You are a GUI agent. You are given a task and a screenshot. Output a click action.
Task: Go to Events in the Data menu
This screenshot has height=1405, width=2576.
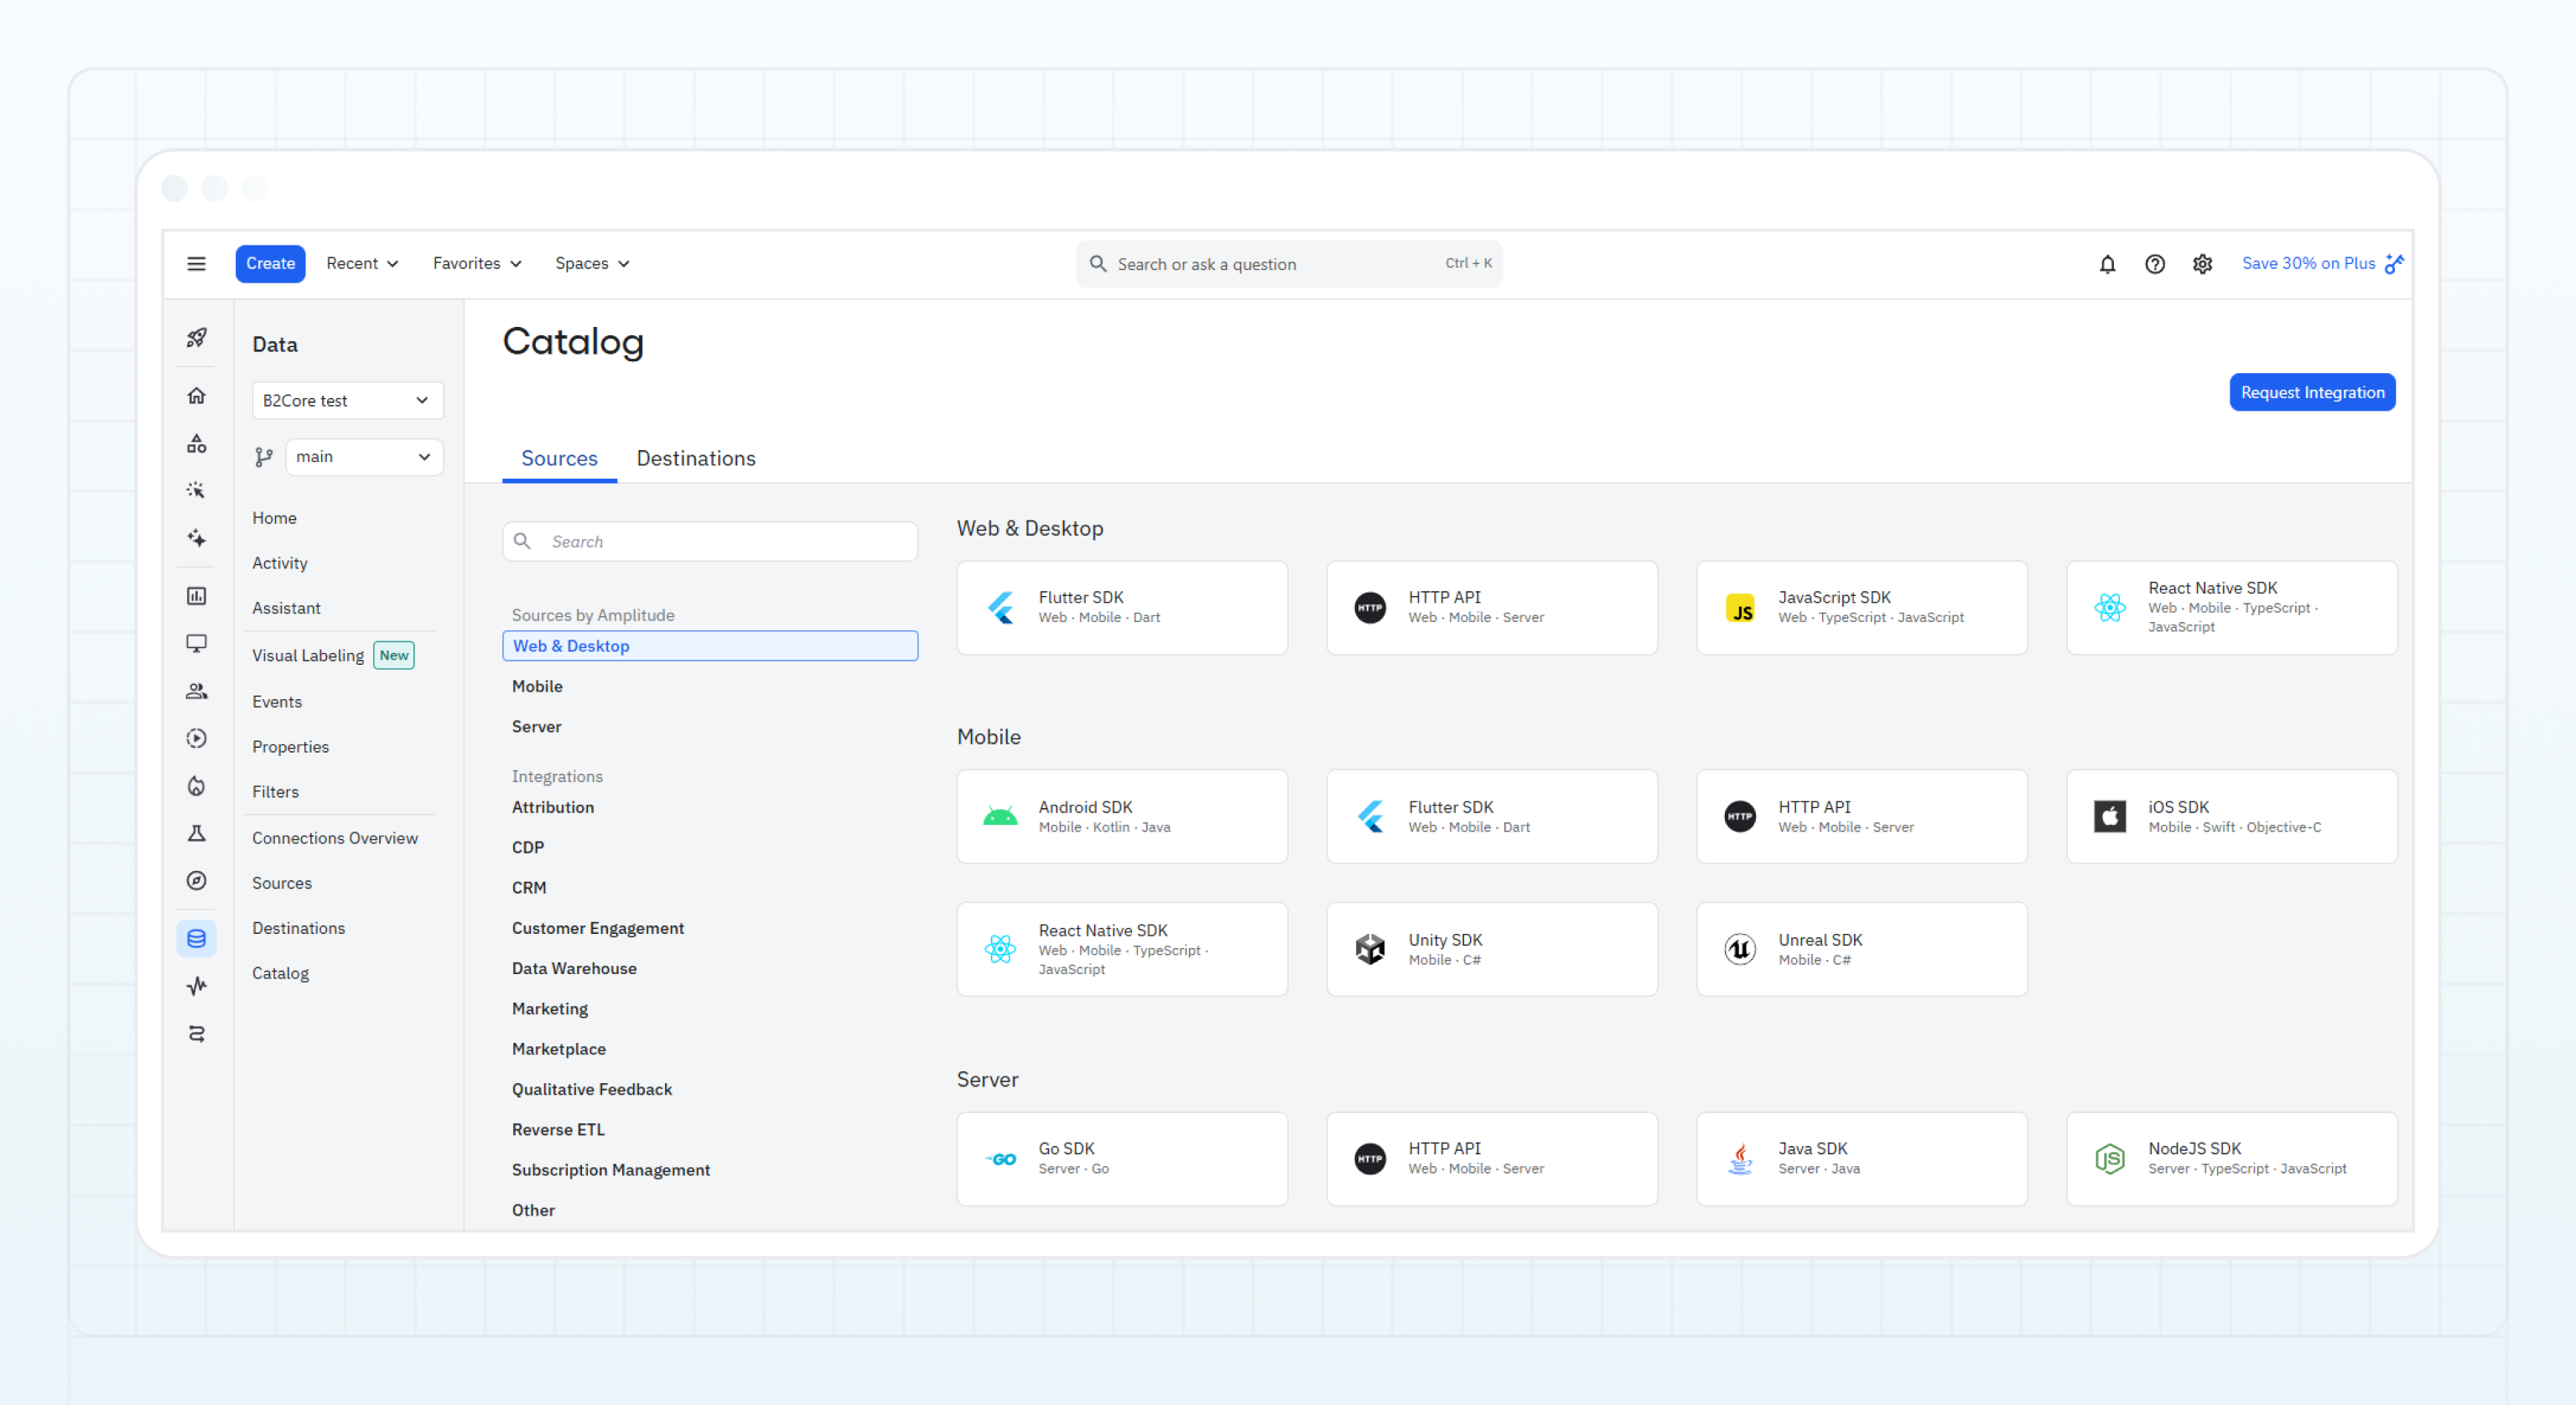click(277, 702)
